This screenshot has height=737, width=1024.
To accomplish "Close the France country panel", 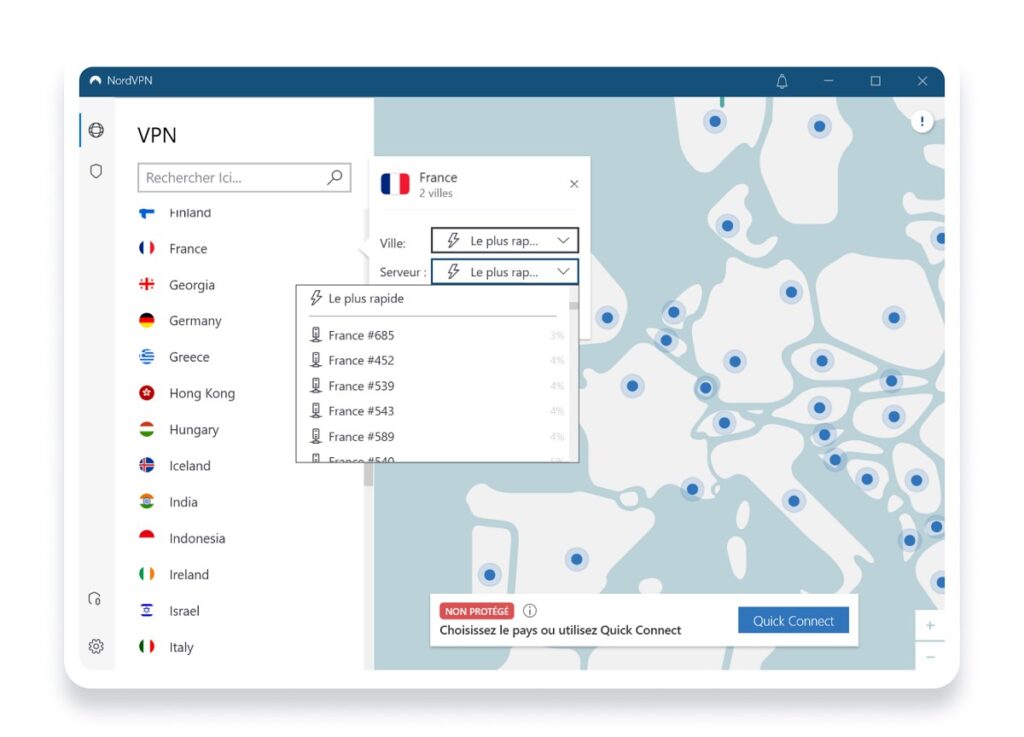I will click(x=573, y=184).
